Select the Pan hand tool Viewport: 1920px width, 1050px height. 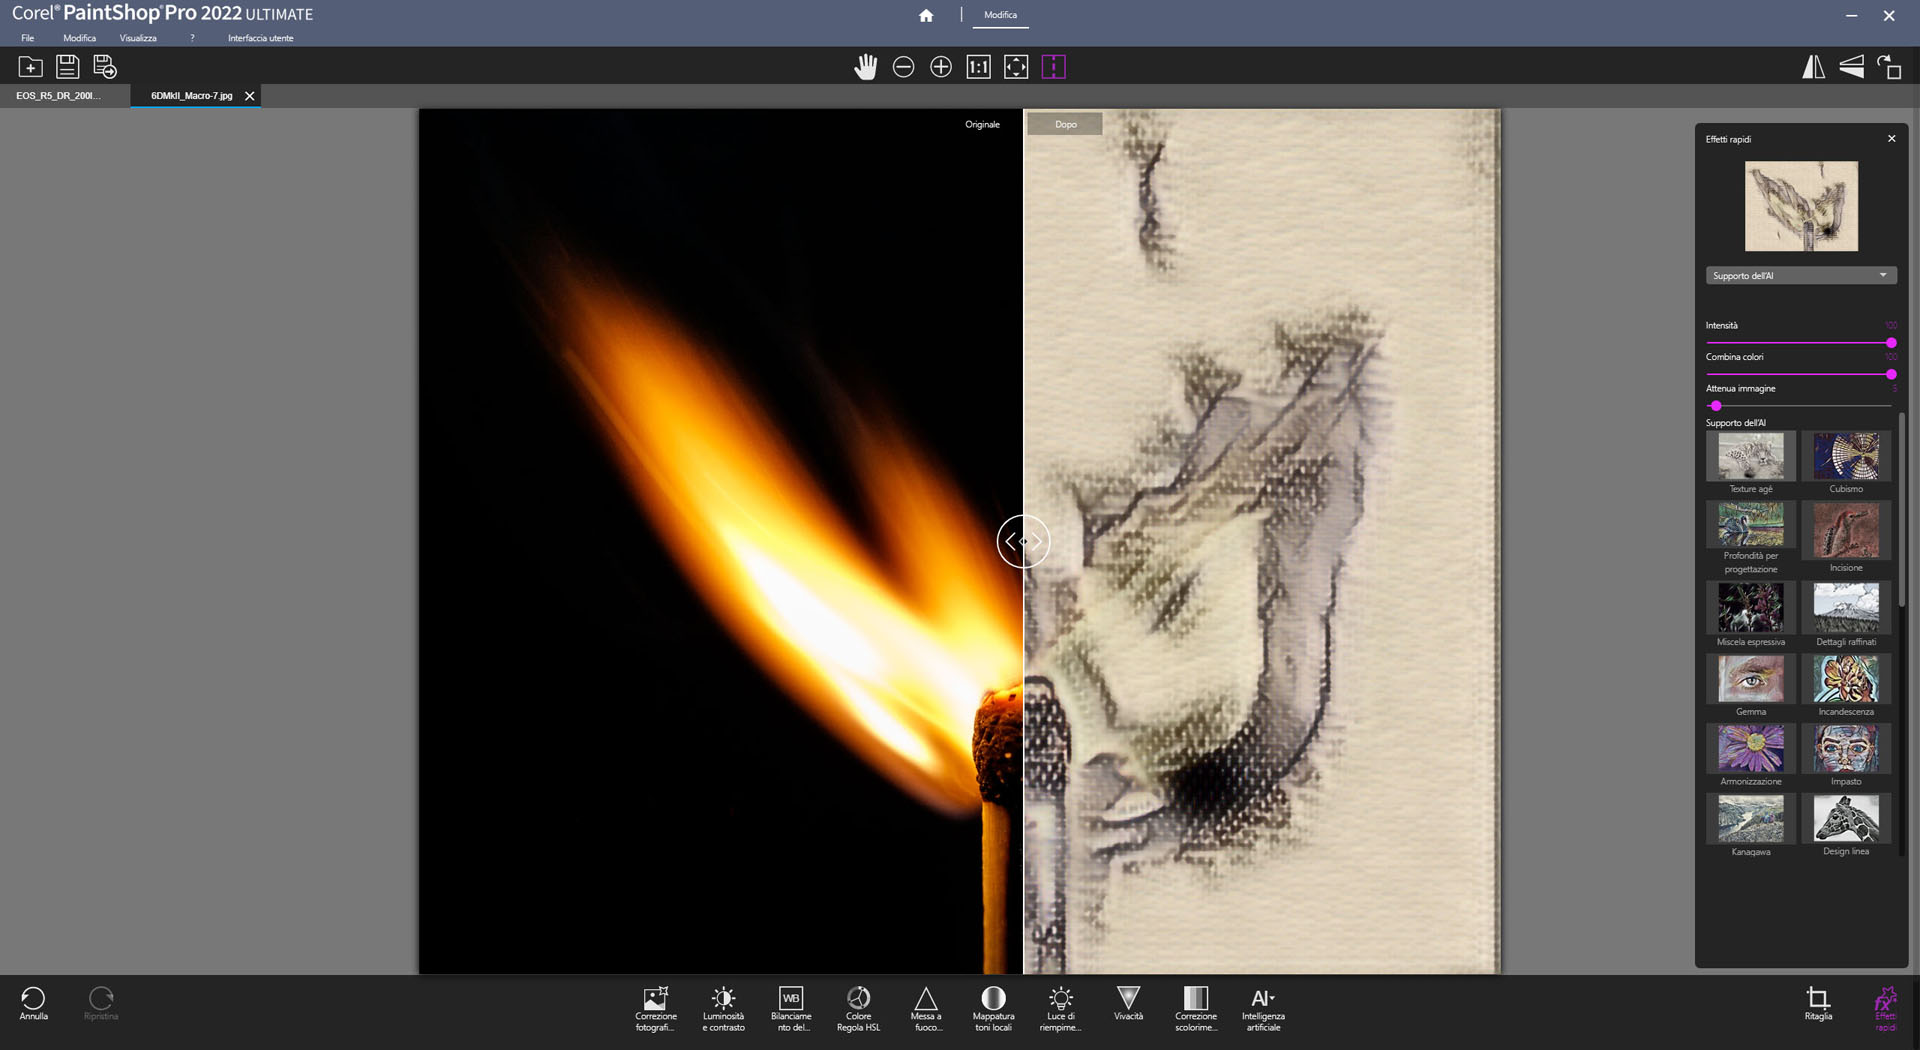(865, 67)
